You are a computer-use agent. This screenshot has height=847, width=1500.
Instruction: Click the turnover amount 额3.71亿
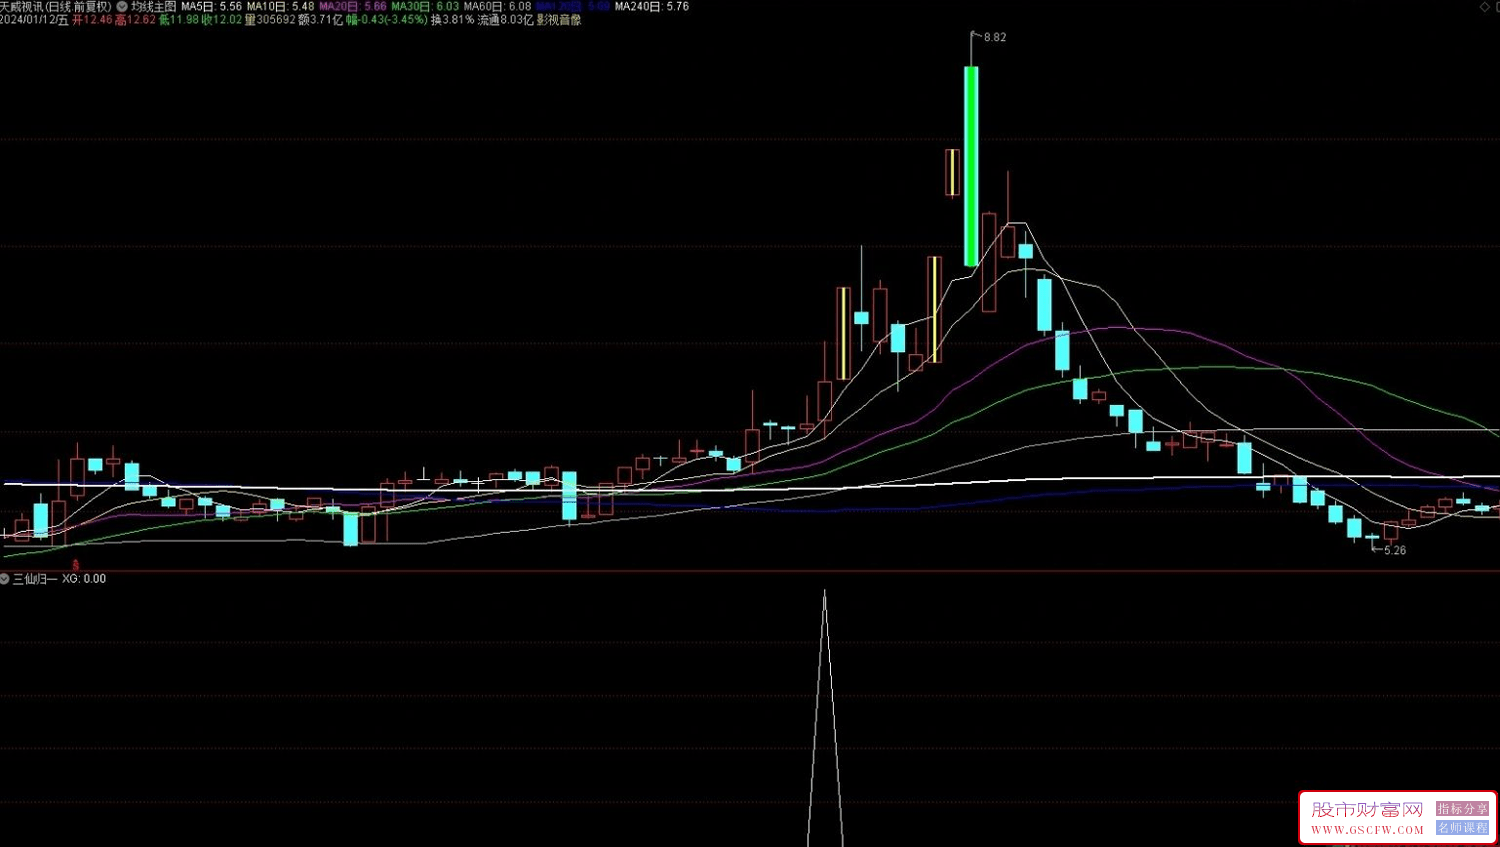[x=321, y=20]
